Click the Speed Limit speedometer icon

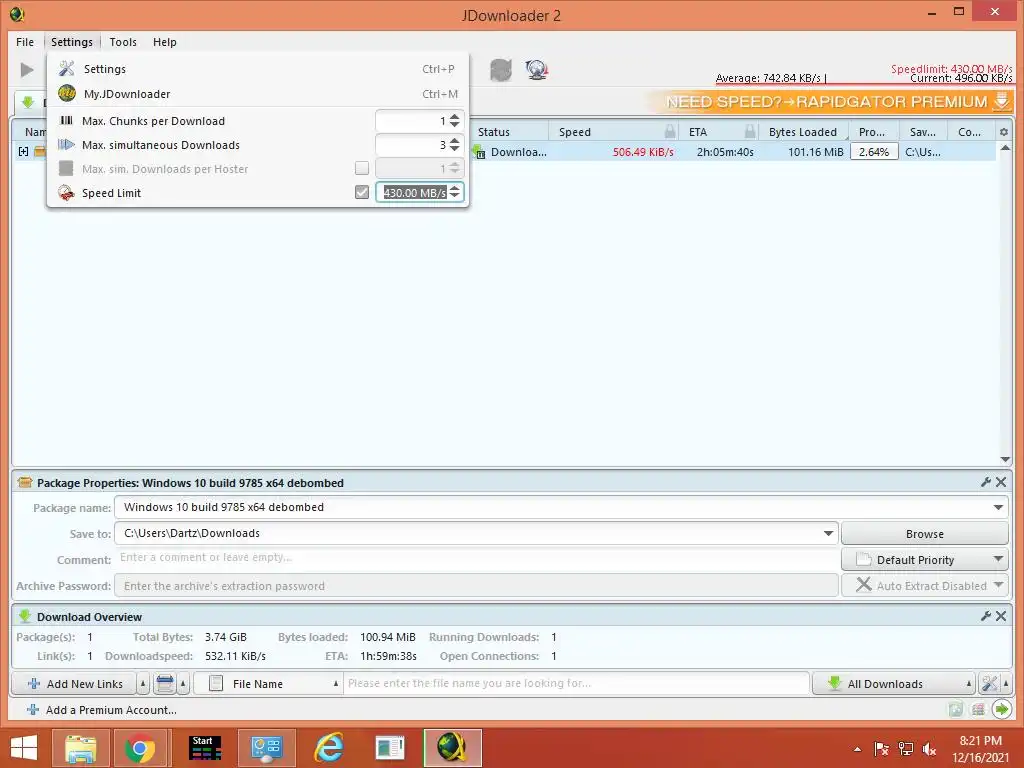point(66,193)
